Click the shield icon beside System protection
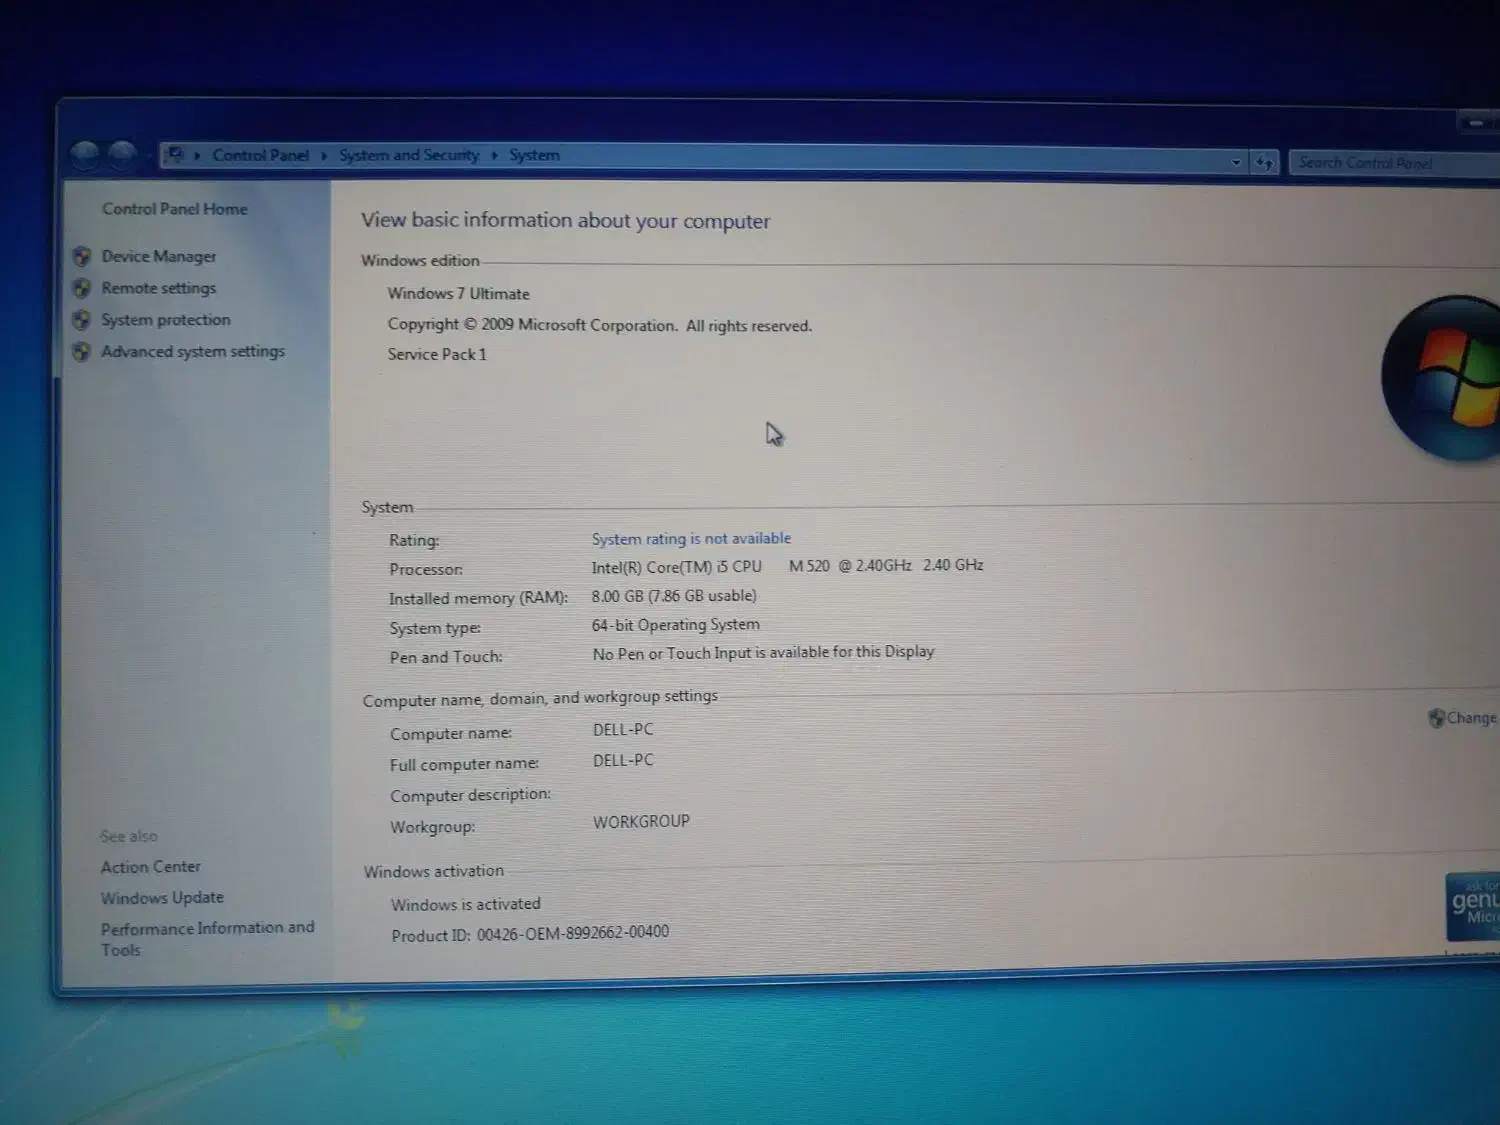 [82, 320]
